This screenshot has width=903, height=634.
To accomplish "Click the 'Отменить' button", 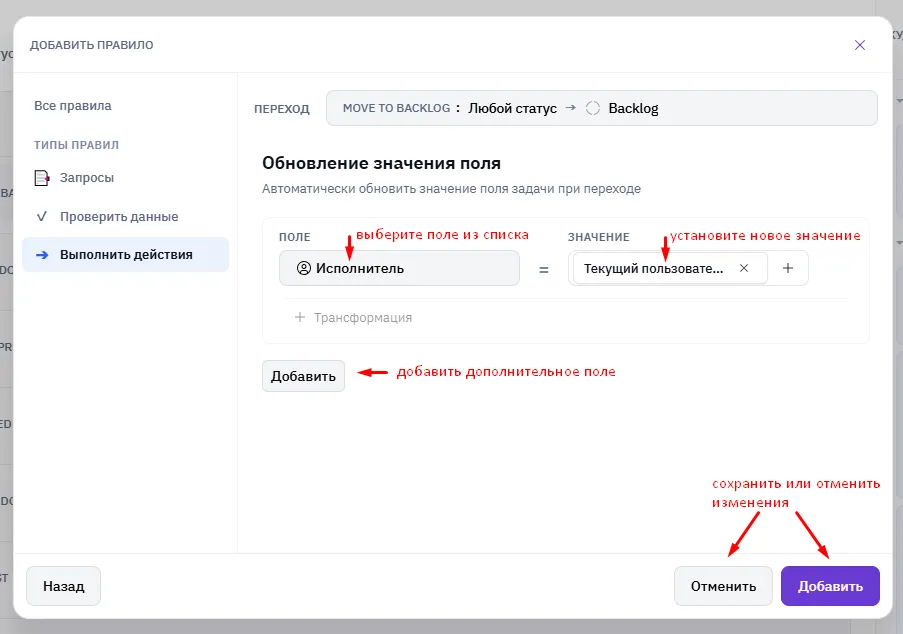I will 723,586.
